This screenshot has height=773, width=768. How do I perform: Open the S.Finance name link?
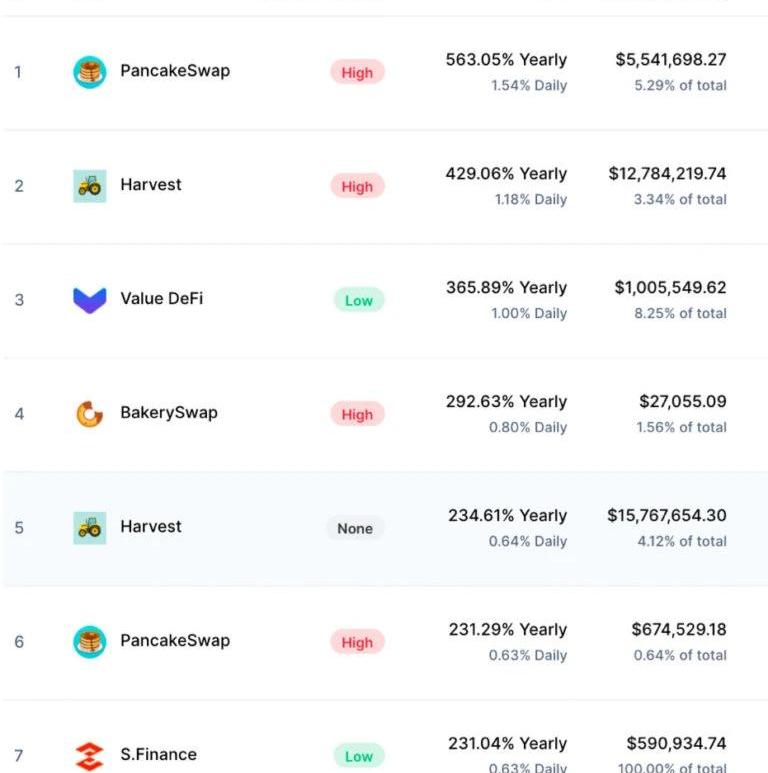pyautogui.click(x=158, y=754)
